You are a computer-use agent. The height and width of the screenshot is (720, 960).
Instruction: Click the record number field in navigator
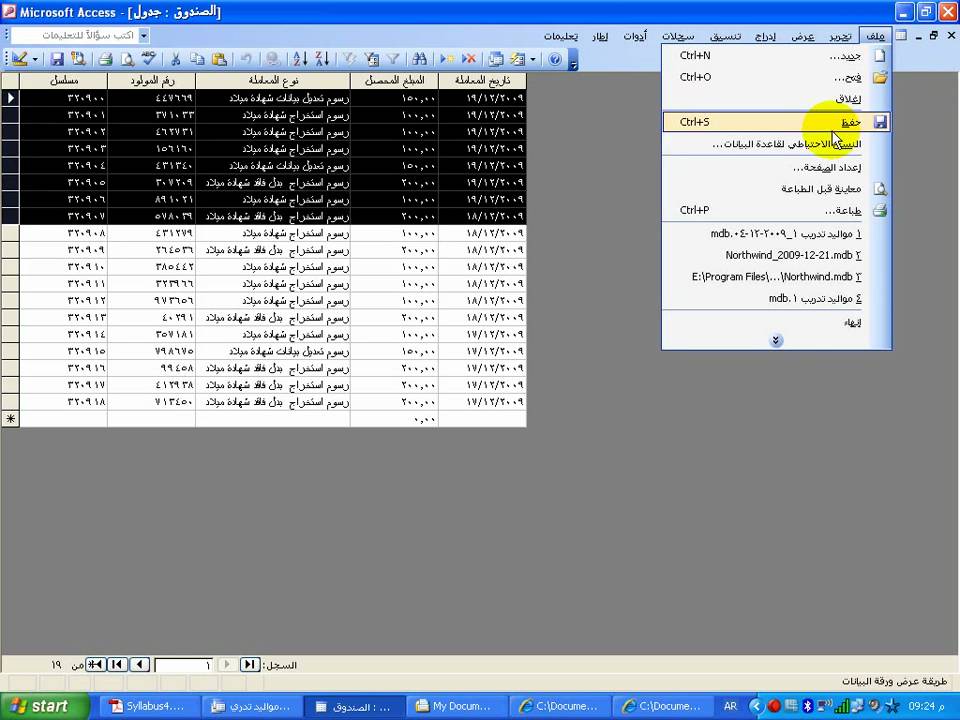point(184,665)
